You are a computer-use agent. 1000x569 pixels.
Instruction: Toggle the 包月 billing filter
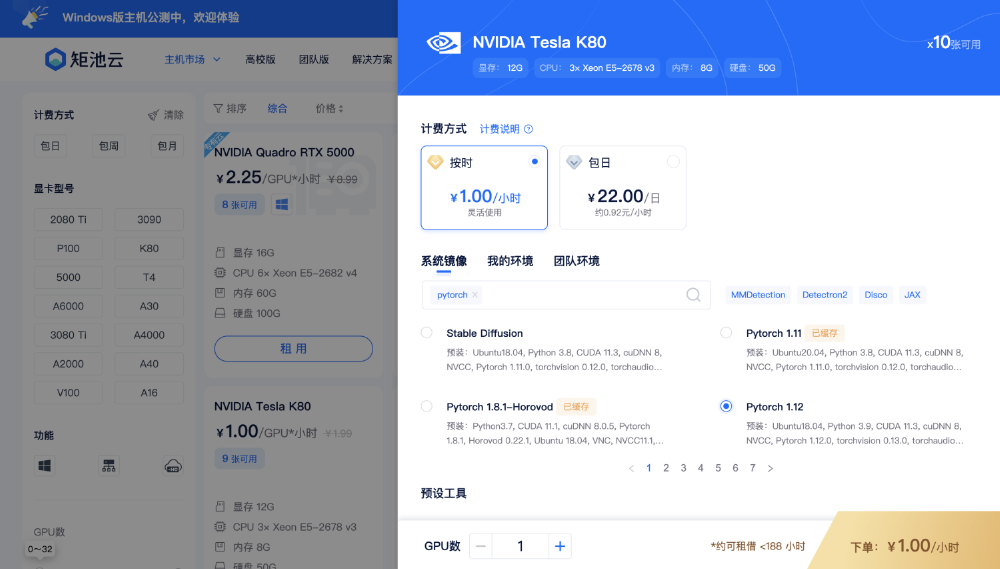click(x=167, y=145)
